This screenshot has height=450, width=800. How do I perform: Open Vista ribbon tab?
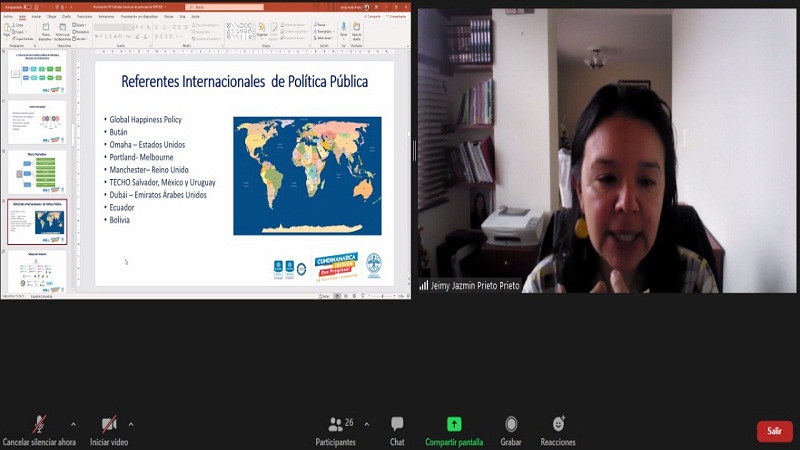click(182, 16)
